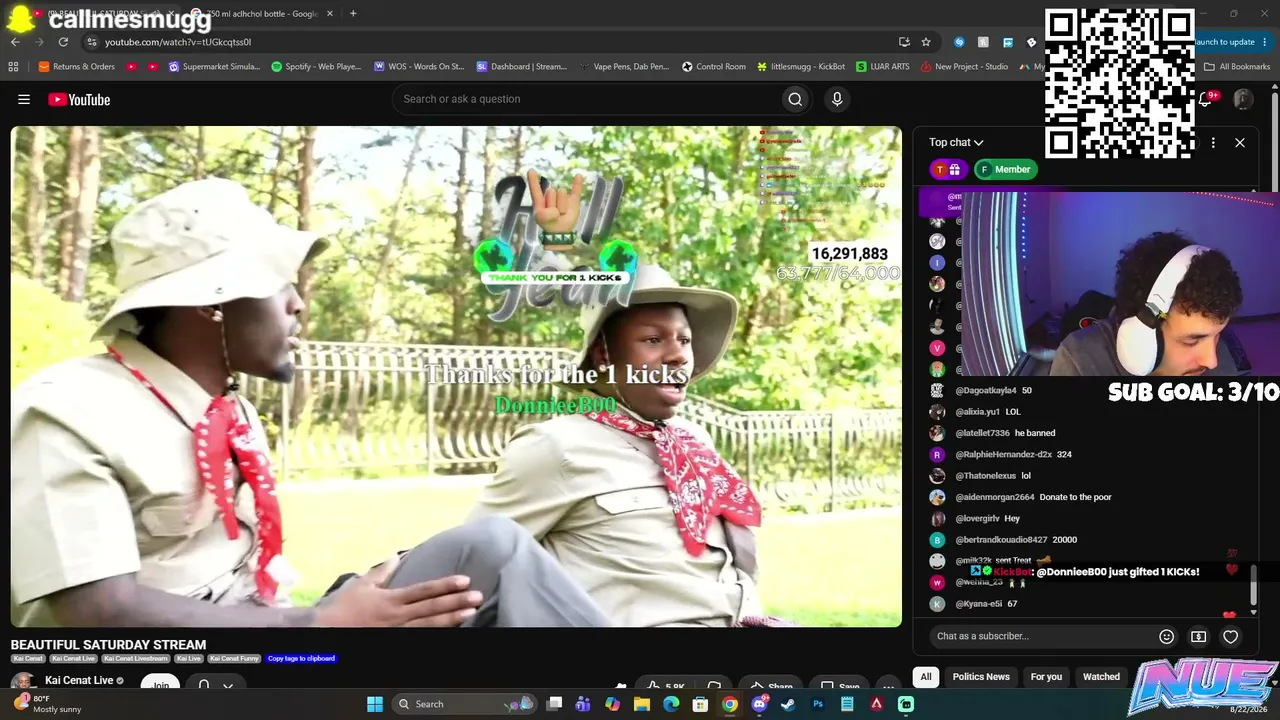Select the For you chip
The width and height of the screenshot is (1280, 720).
pyautogui.click(x=1046, y=677)
